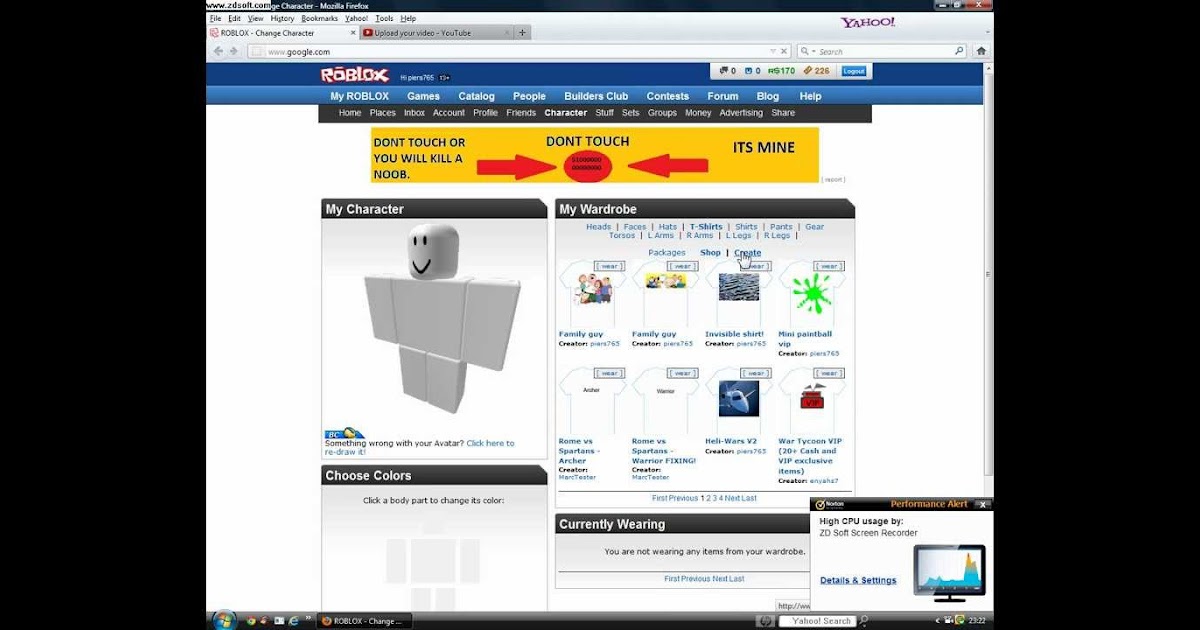Open Builders Club from the nav bar
Screen dimensions: 1200x630
596,96
